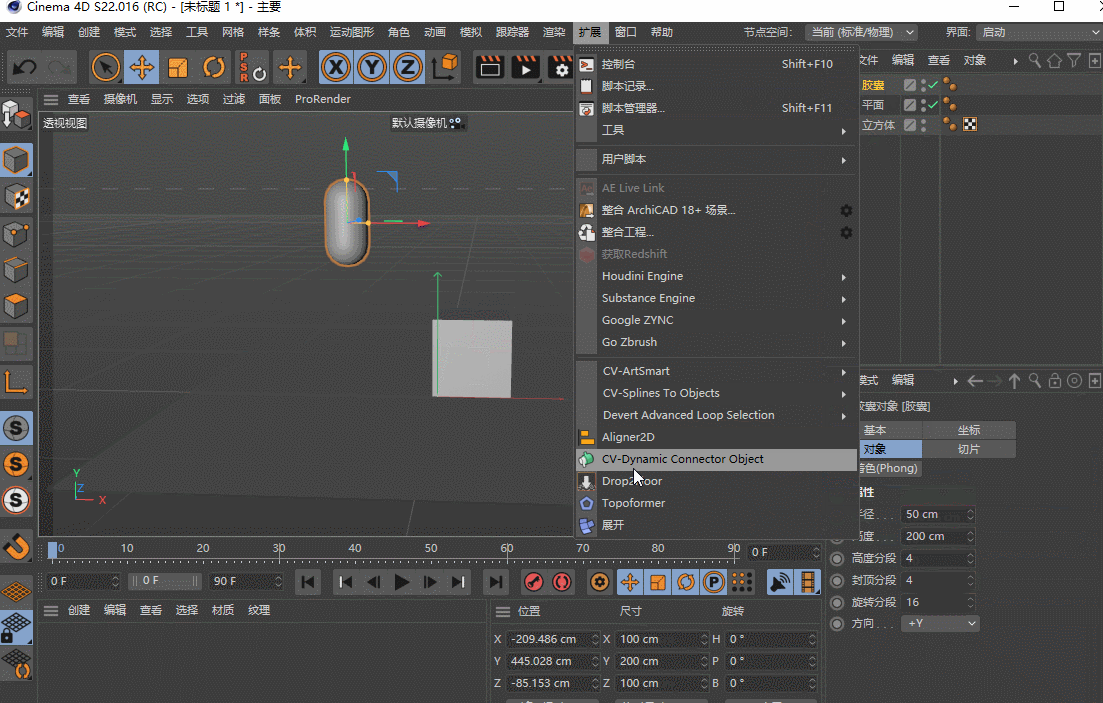Open ProRender viewport menu

pyautogui.click(x=322, y=99)
